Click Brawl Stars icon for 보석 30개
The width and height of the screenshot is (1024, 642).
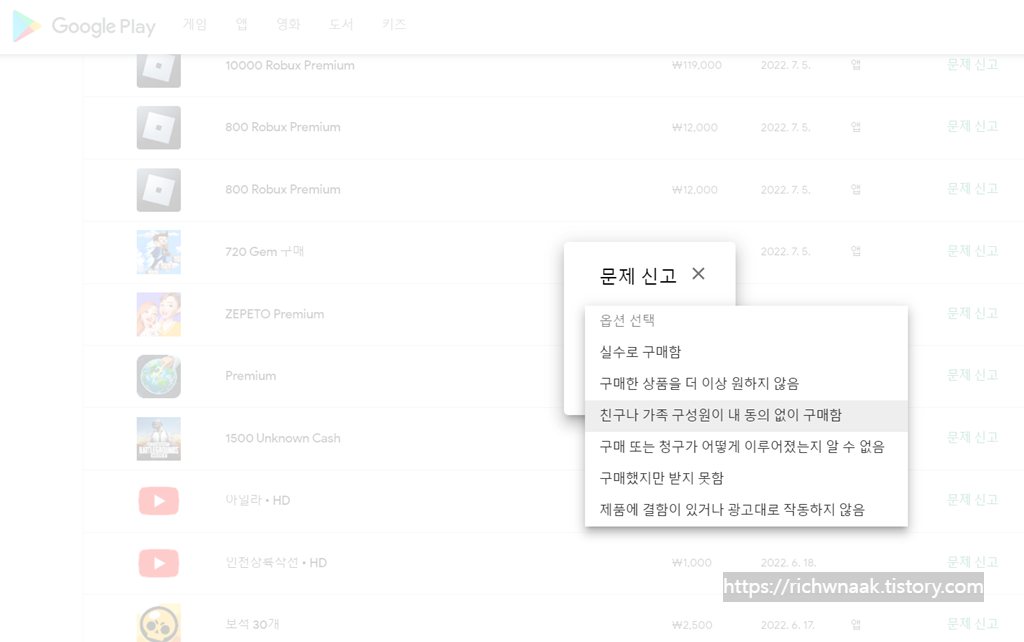159,624
